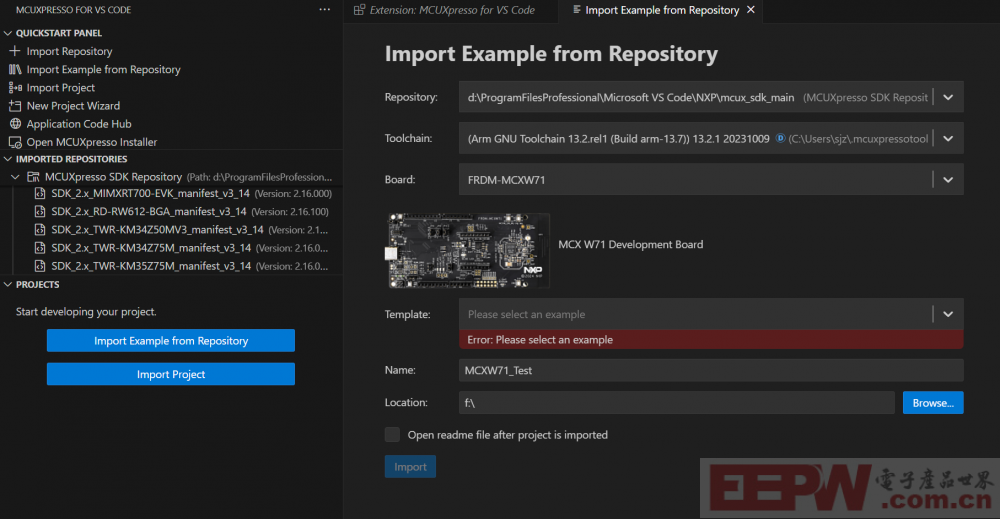Collapse the Projects section
The width and height of the screenshot is (1000, 519).
(x=8, y=284)
